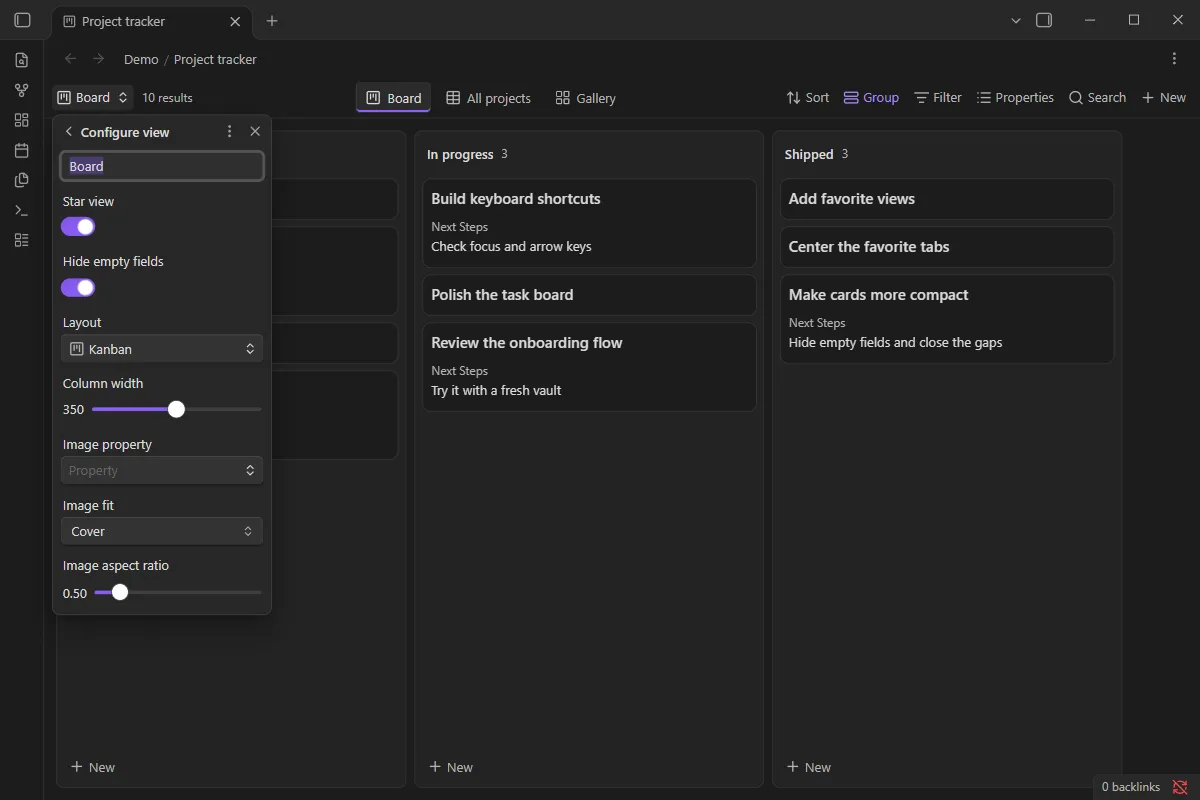Open command palette icon in the ribbon
The image size is (1200, 800).
coord(22,210)
